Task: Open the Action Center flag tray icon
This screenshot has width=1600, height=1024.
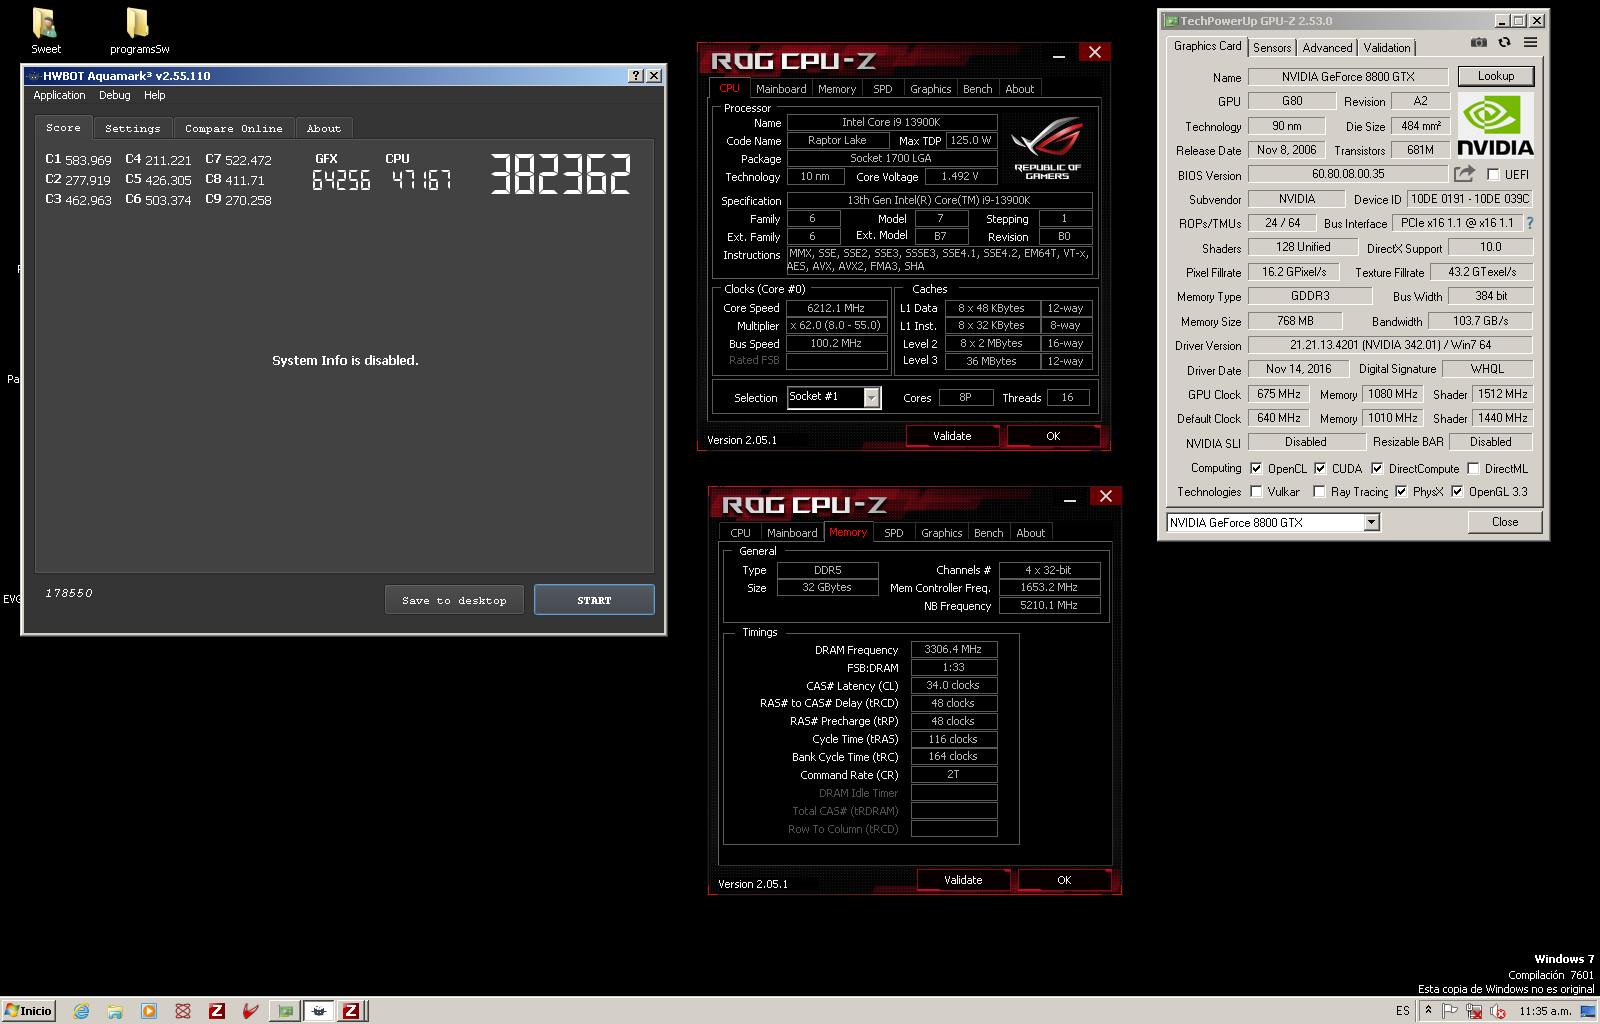Action: point(1450,1010)
